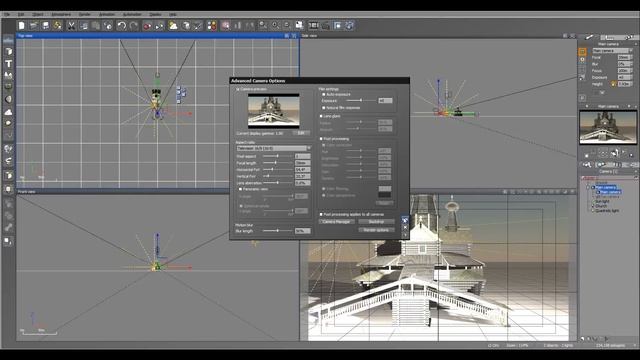Image resolution: width=640 pixels, height=360 pixels.
Task: Click the Horizontal FoV value field
Action: (x=302, y=169)
